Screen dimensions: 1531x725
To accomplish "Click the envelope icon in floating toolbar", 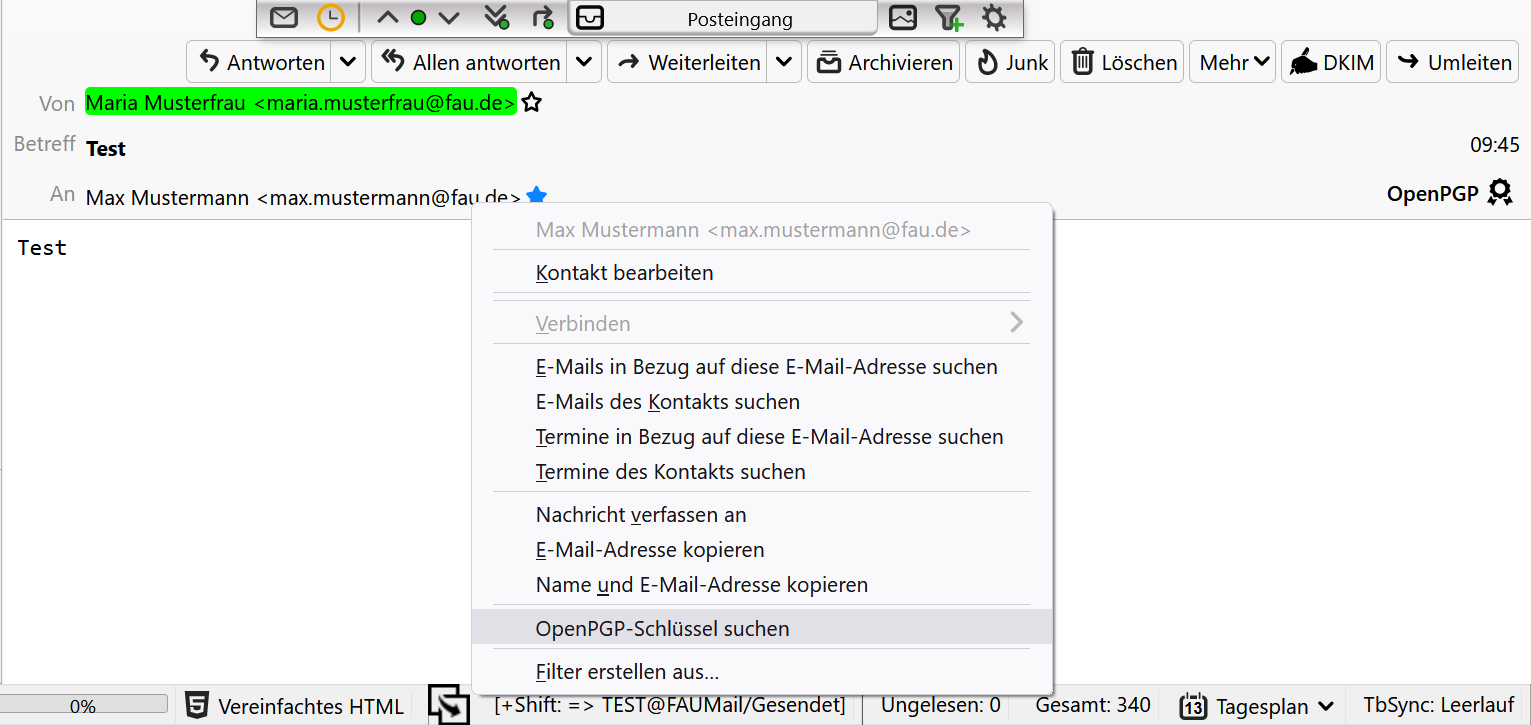I will click(x=285, y=18).
